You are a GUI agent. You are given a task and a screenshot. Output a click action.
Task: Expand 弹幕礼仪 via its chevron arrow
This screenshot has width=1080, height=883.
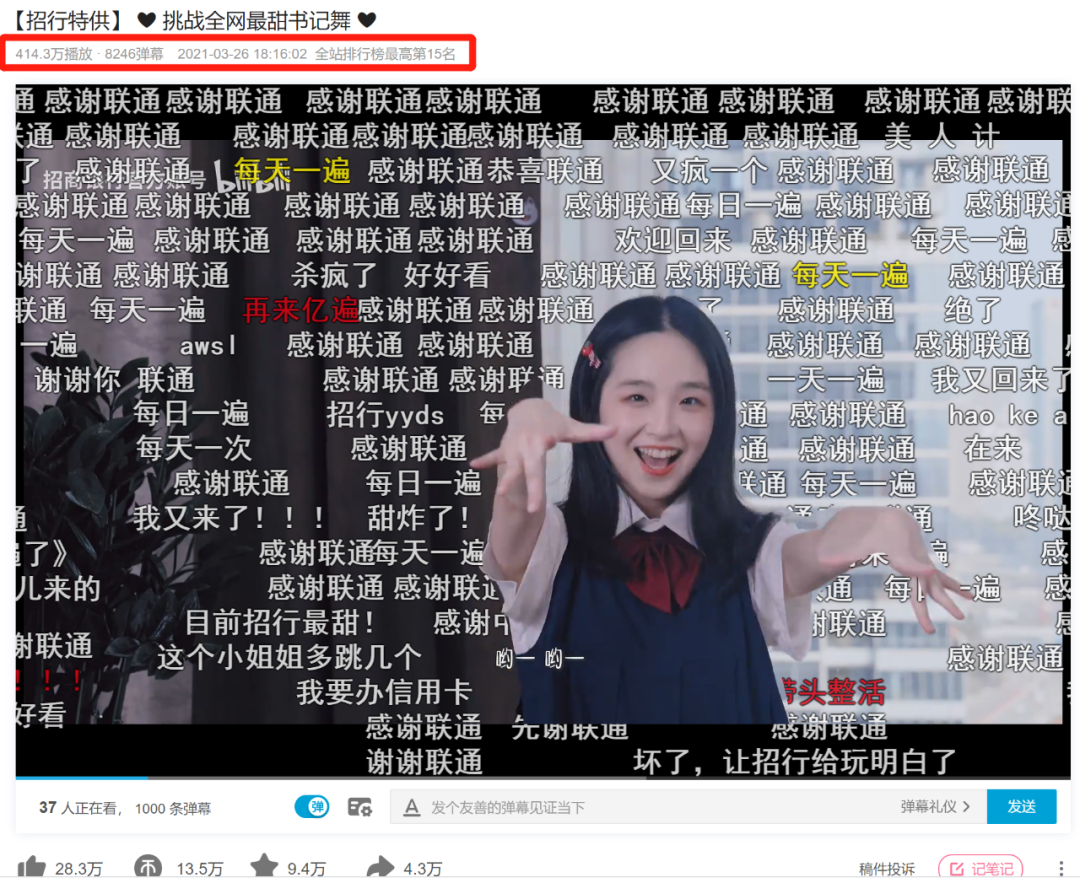click(x=966, y=806)
